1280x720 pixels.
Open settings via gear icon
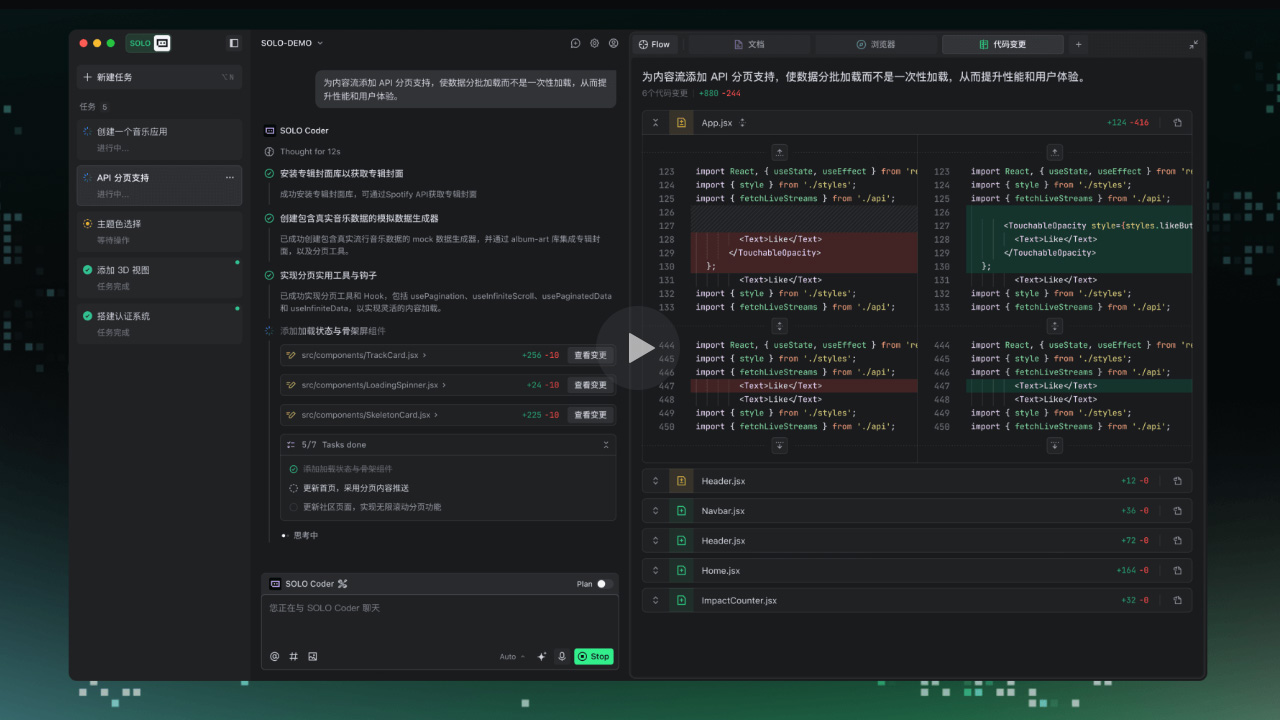coord(594,44)
